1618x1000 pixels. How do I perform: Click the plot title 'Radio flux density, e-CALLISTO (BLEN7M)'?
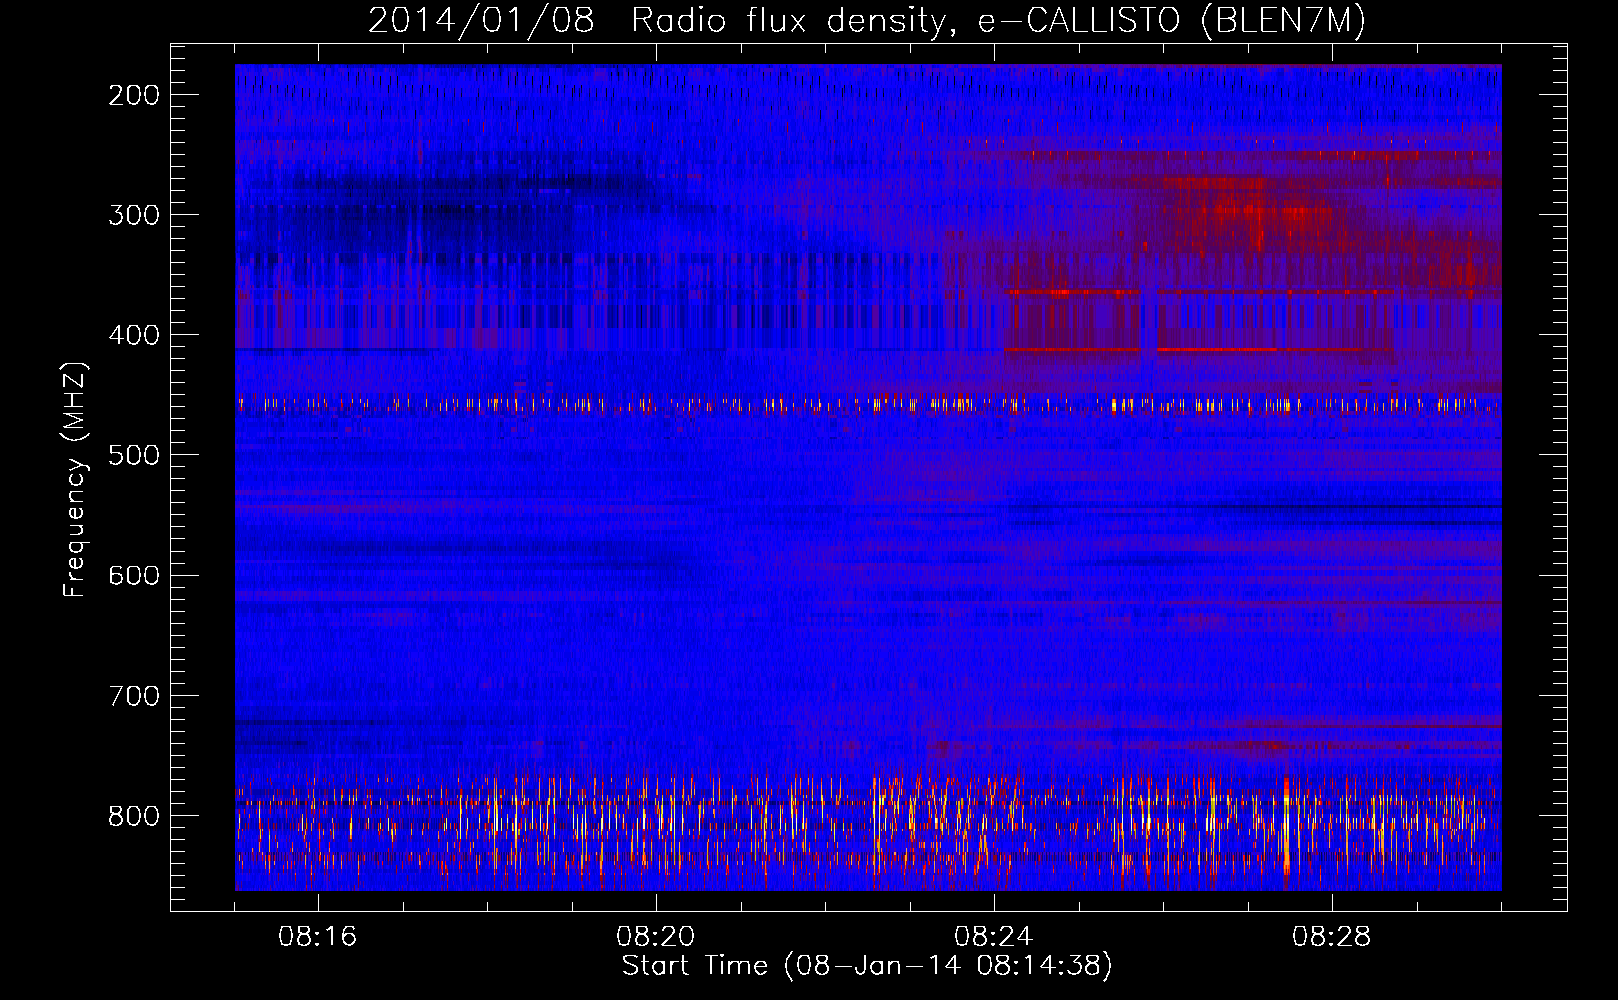point(998,21)
